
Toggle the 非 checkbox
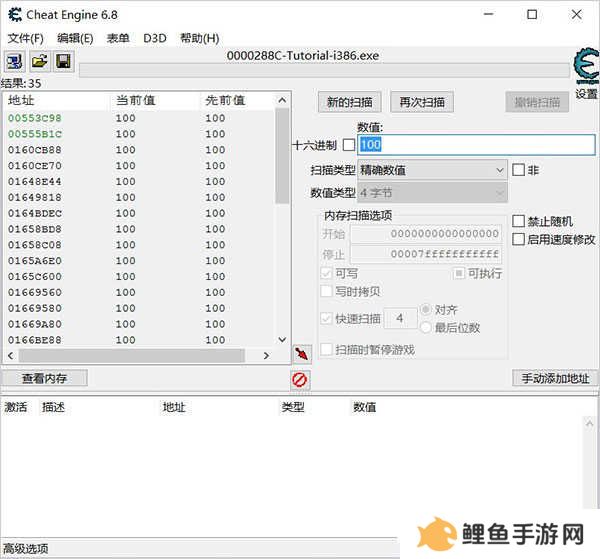(518, 170)
